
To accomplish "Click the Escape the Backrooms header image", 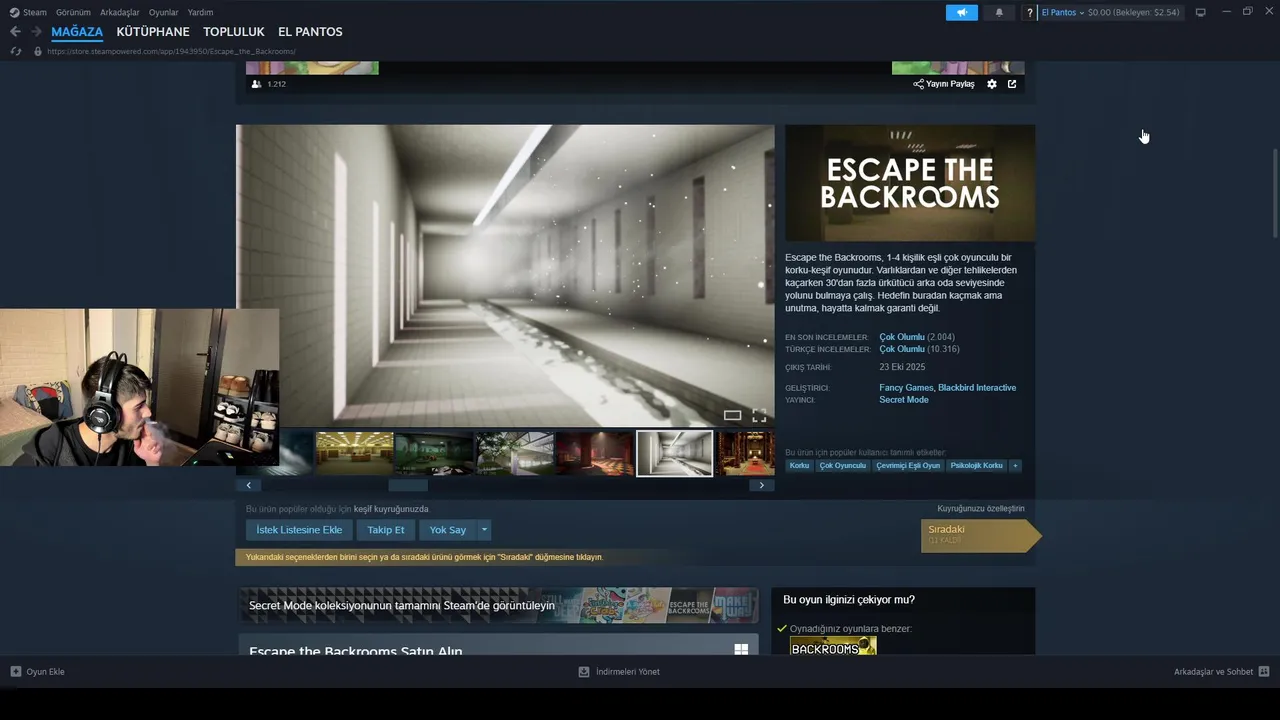I will (910, 183).
